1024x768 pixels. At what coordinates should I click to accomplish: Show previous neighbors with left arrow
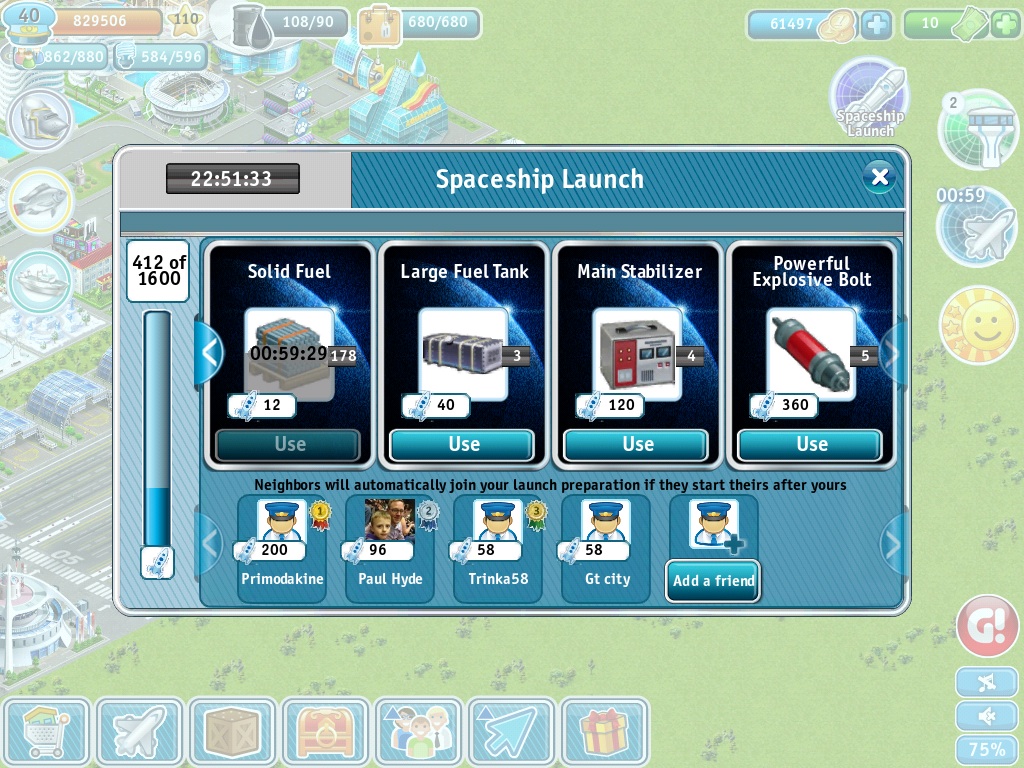209,544
